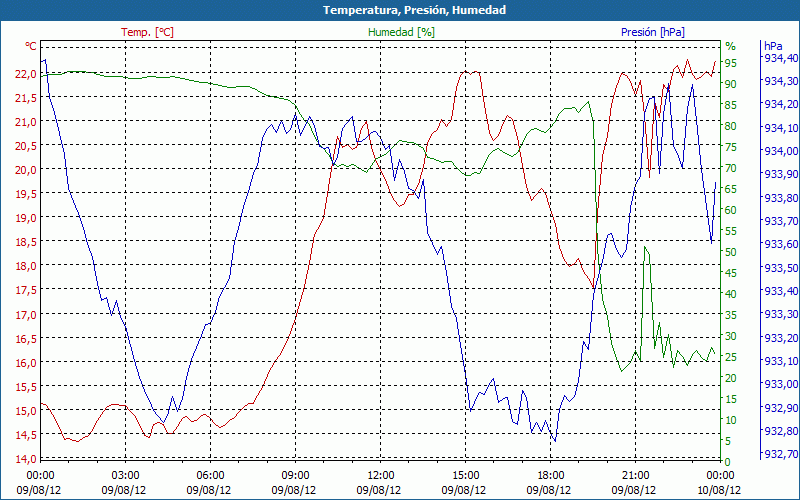Click humidity axis value 50
Viewport: 800px width, 500px height.
[731, 252]
